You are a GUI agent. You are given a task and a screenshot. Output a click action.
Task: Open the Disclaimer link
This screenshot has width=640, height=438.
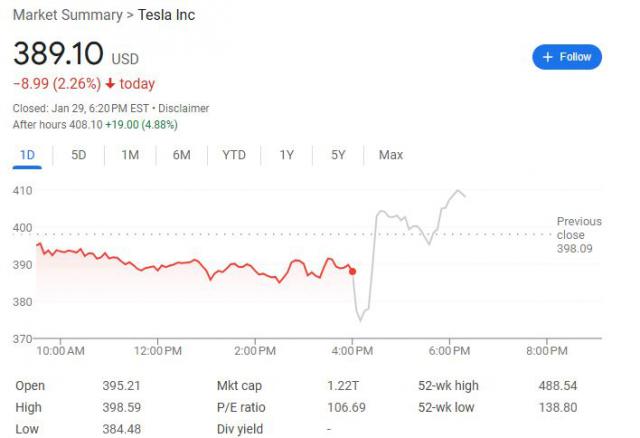point(181,108)
